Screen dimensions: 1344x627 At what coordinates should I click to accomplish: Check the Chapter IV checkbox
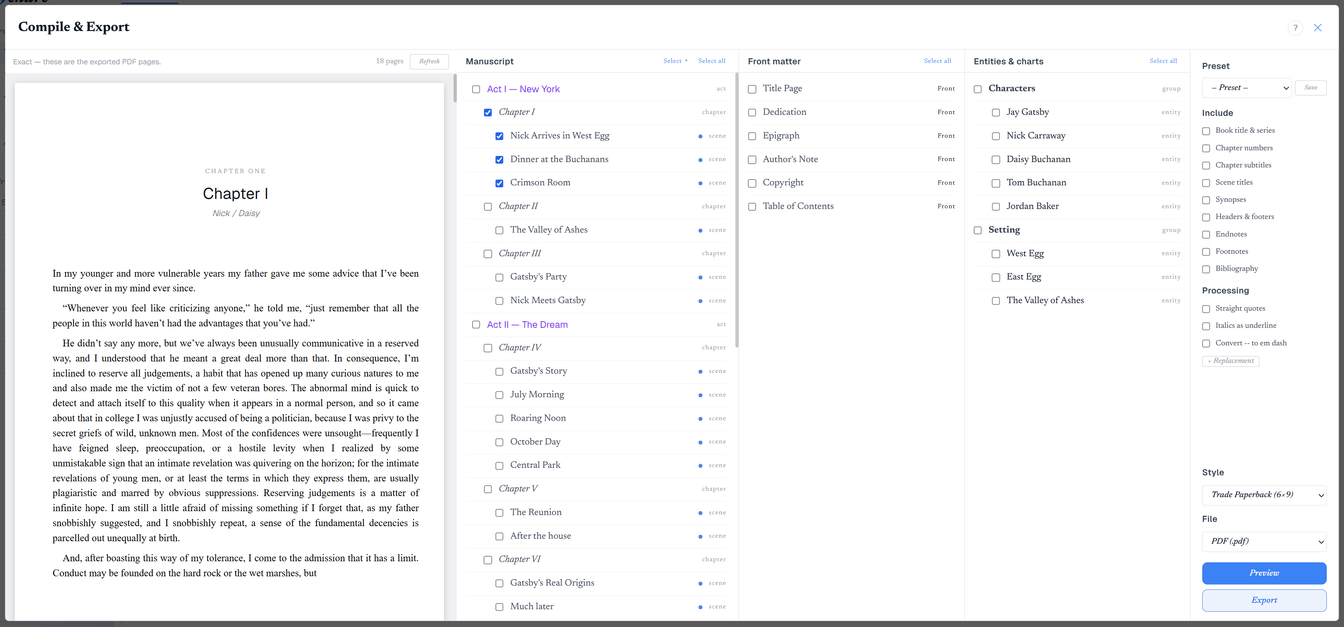point(488,348)
